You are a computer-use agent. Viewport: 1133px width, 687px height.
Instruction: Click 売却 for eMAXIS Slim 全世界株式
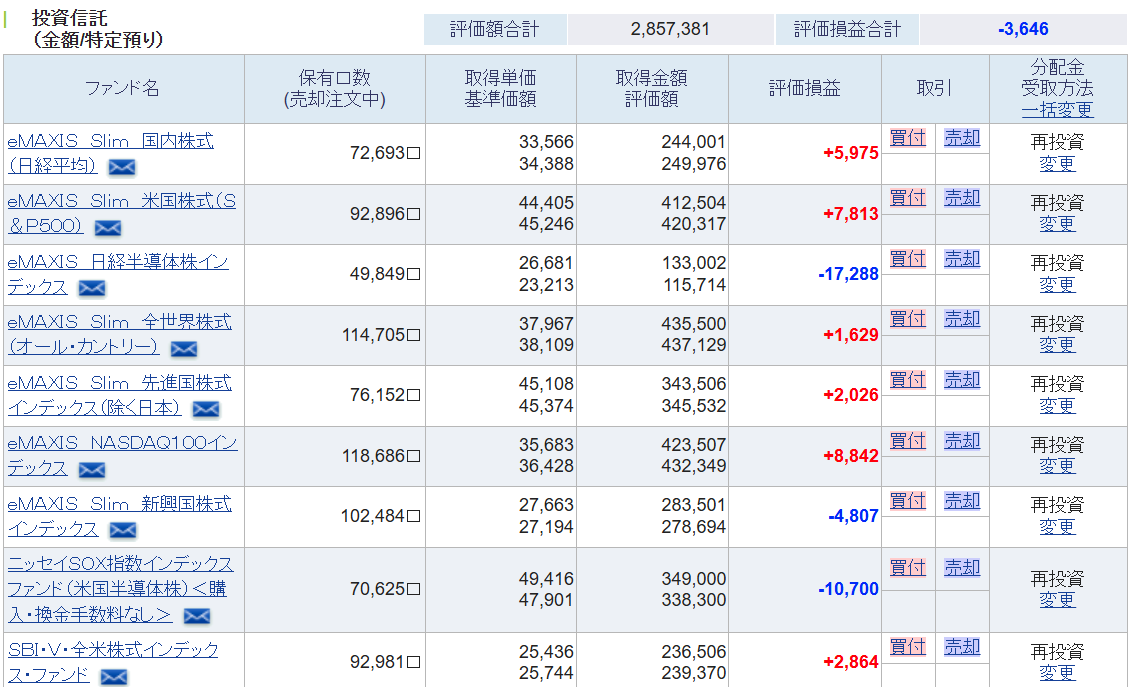(962, 319)
